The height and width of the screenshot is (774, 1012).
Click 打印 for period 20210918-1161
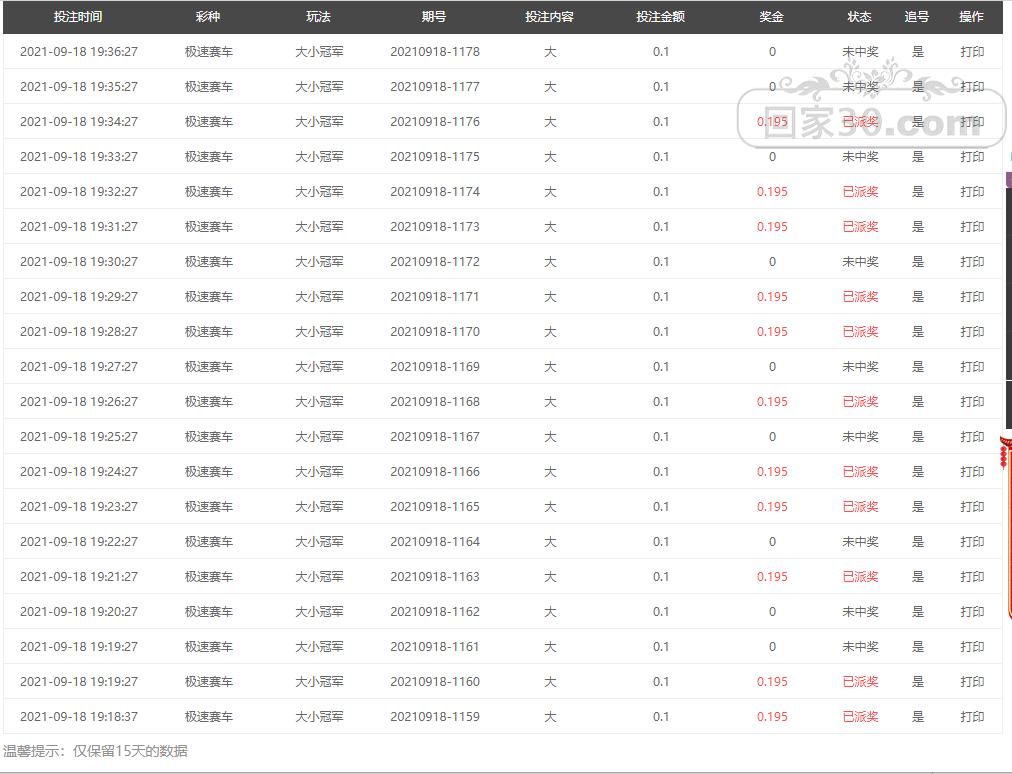(x=972, y=647)
